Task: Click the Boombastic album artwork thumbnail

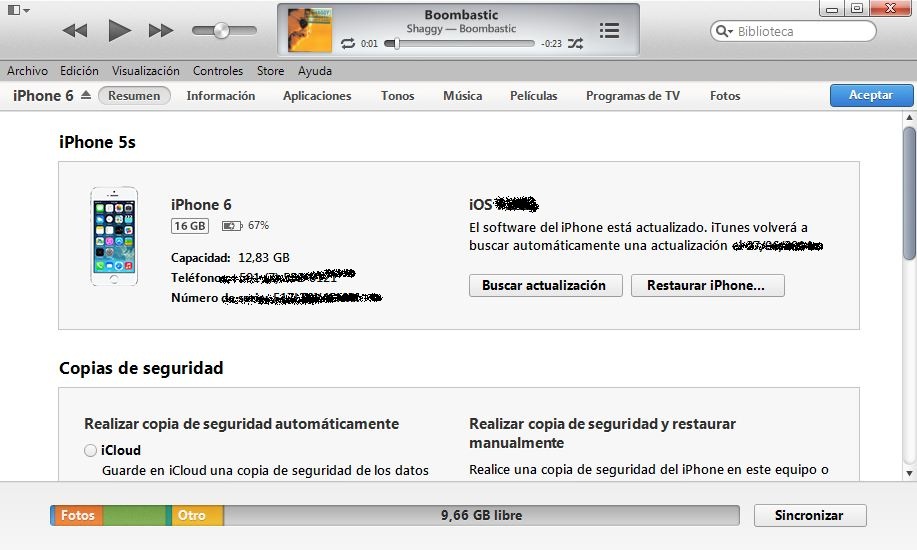Action: click(310, 30)
